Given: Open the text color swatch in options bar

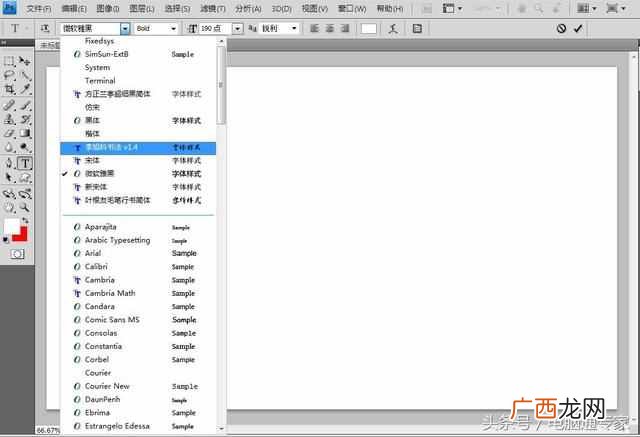Looking at the screenshot, I should pyautogui.click(x=369, y=29).
